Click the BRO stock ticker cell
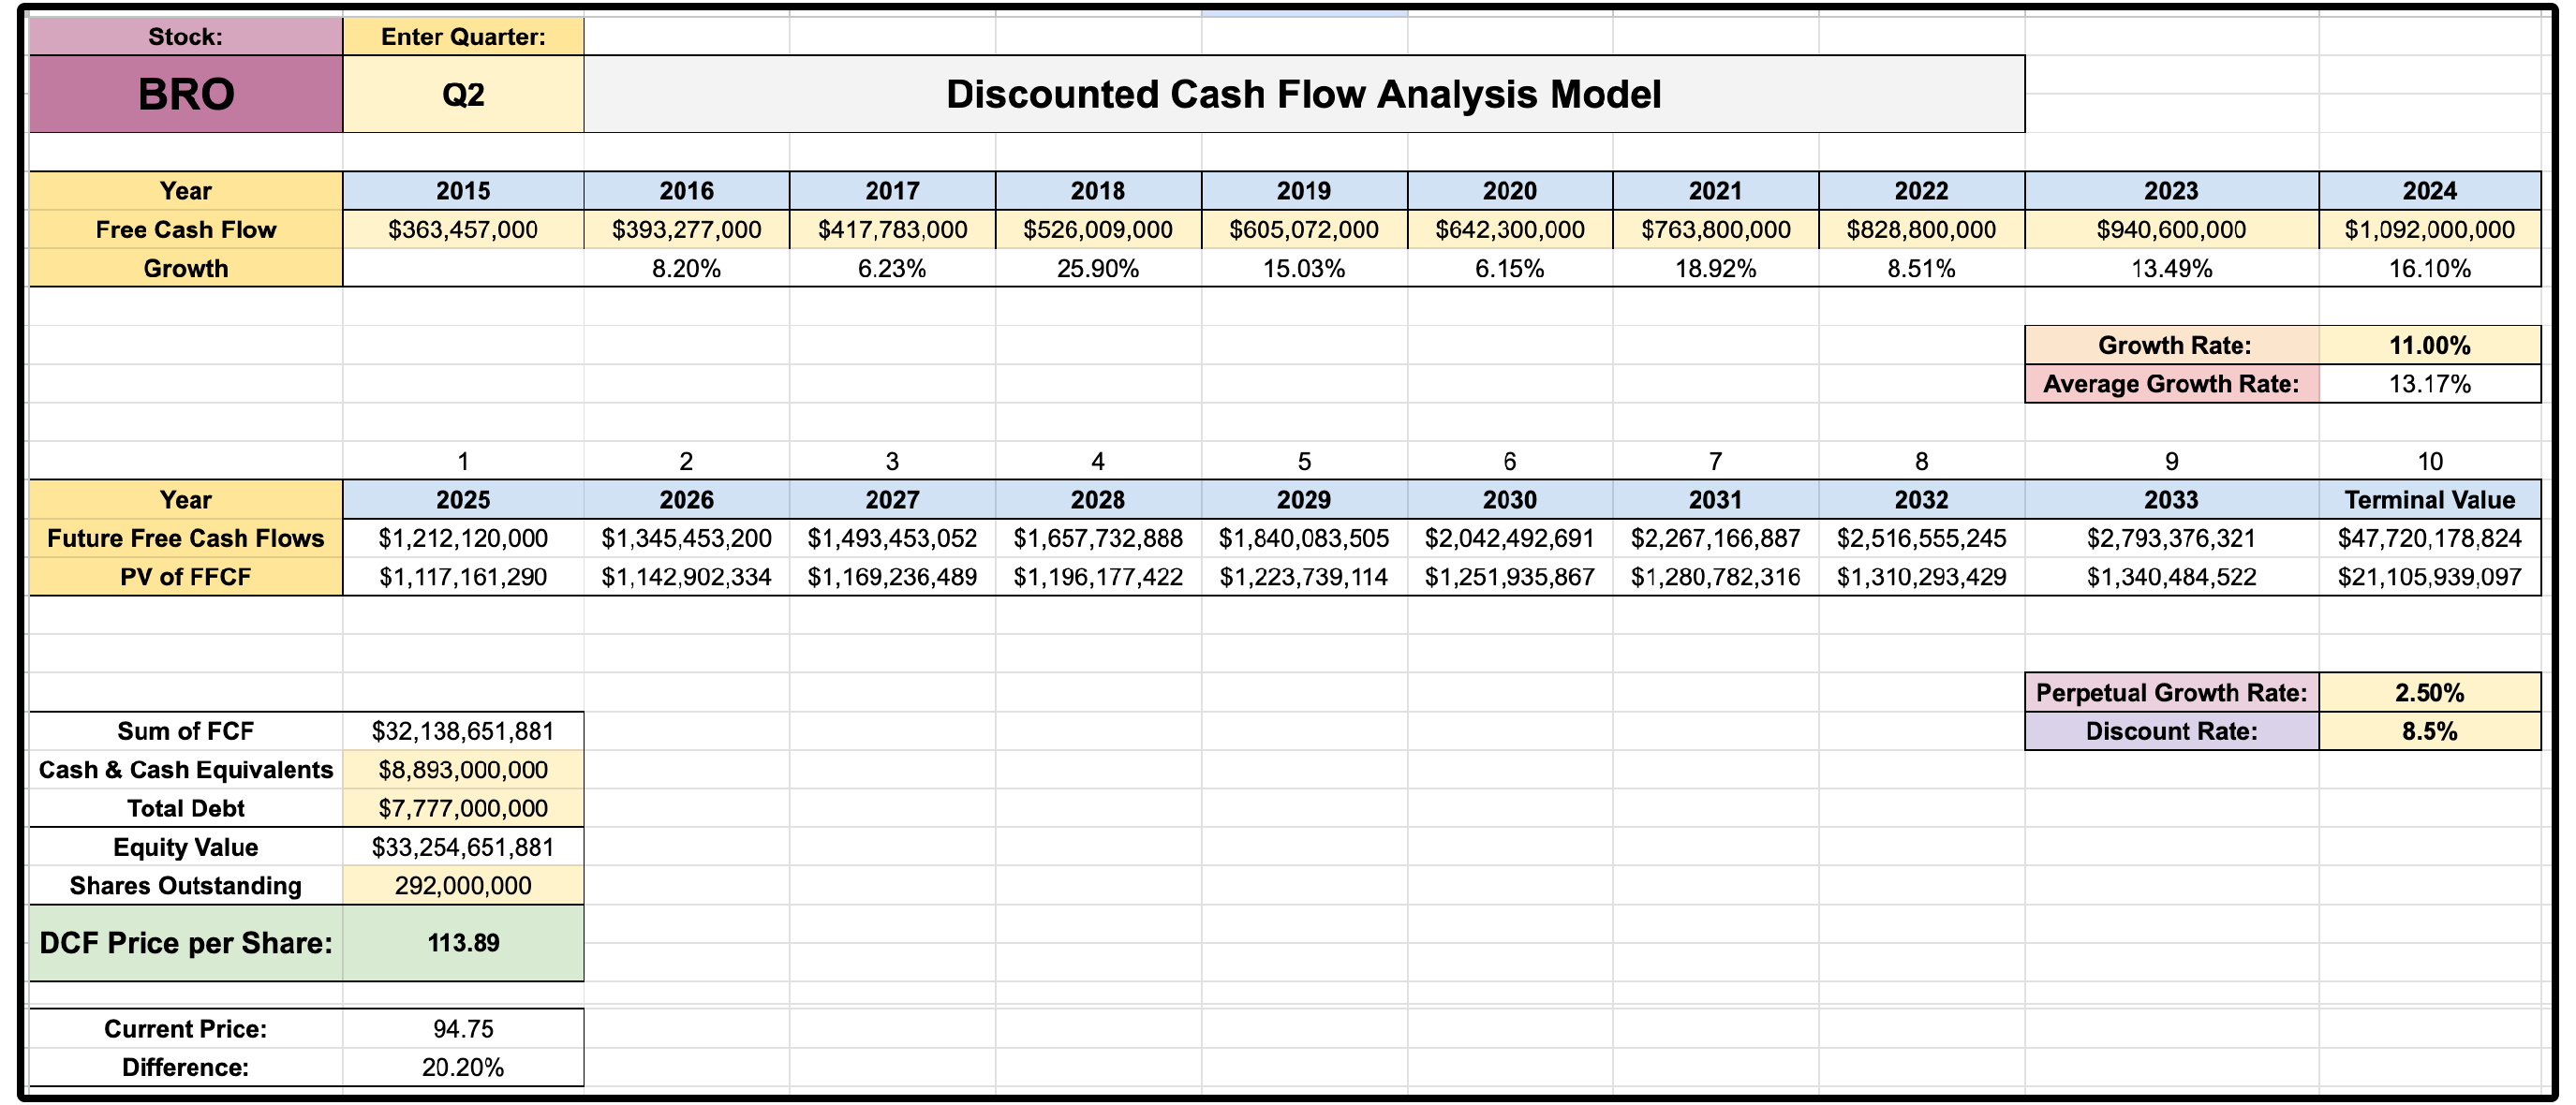This screenshot has width=2576, height=1105. [x=186, y=94]
